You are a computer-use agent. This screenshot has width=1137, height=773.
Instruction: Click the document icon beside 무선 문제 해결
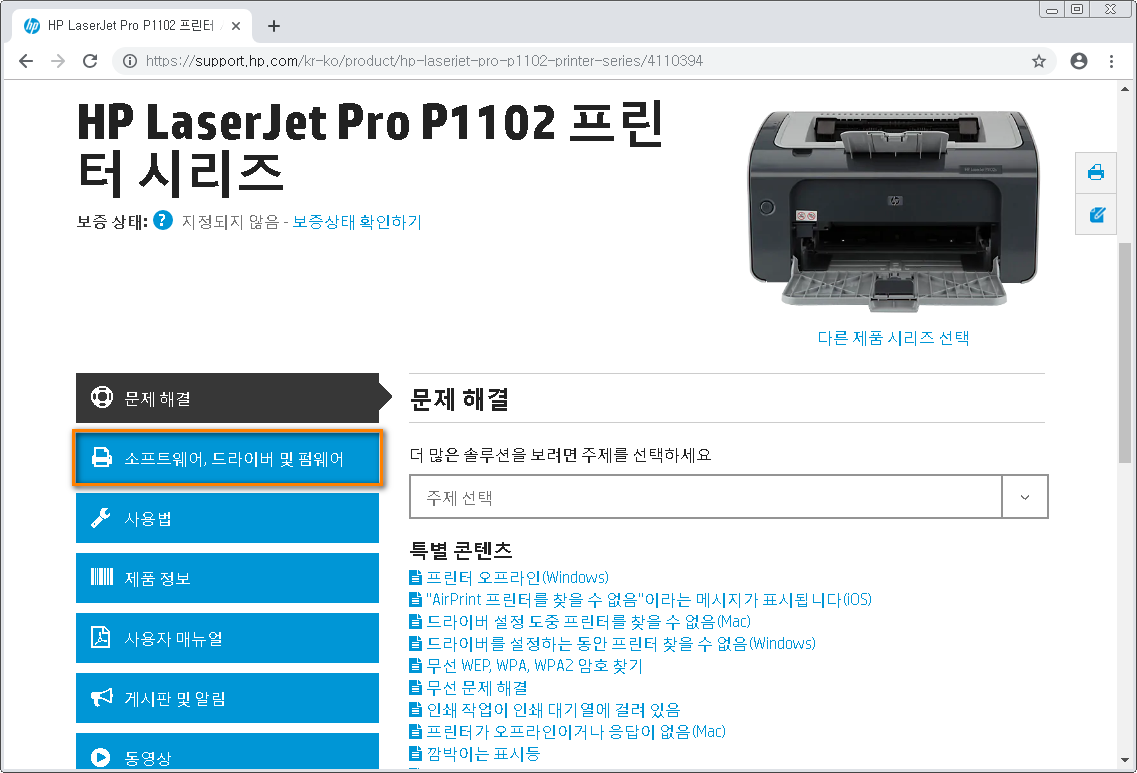415,687
